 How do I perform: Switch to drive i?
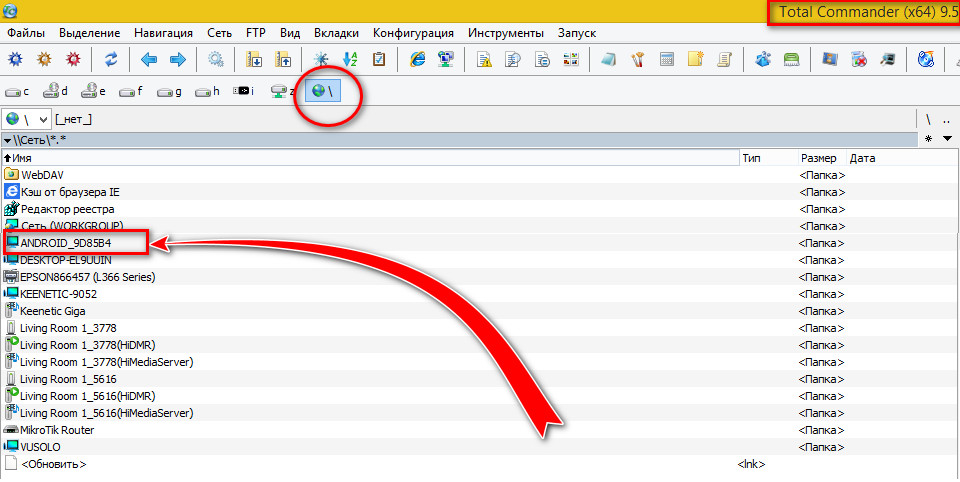point(244,92)
